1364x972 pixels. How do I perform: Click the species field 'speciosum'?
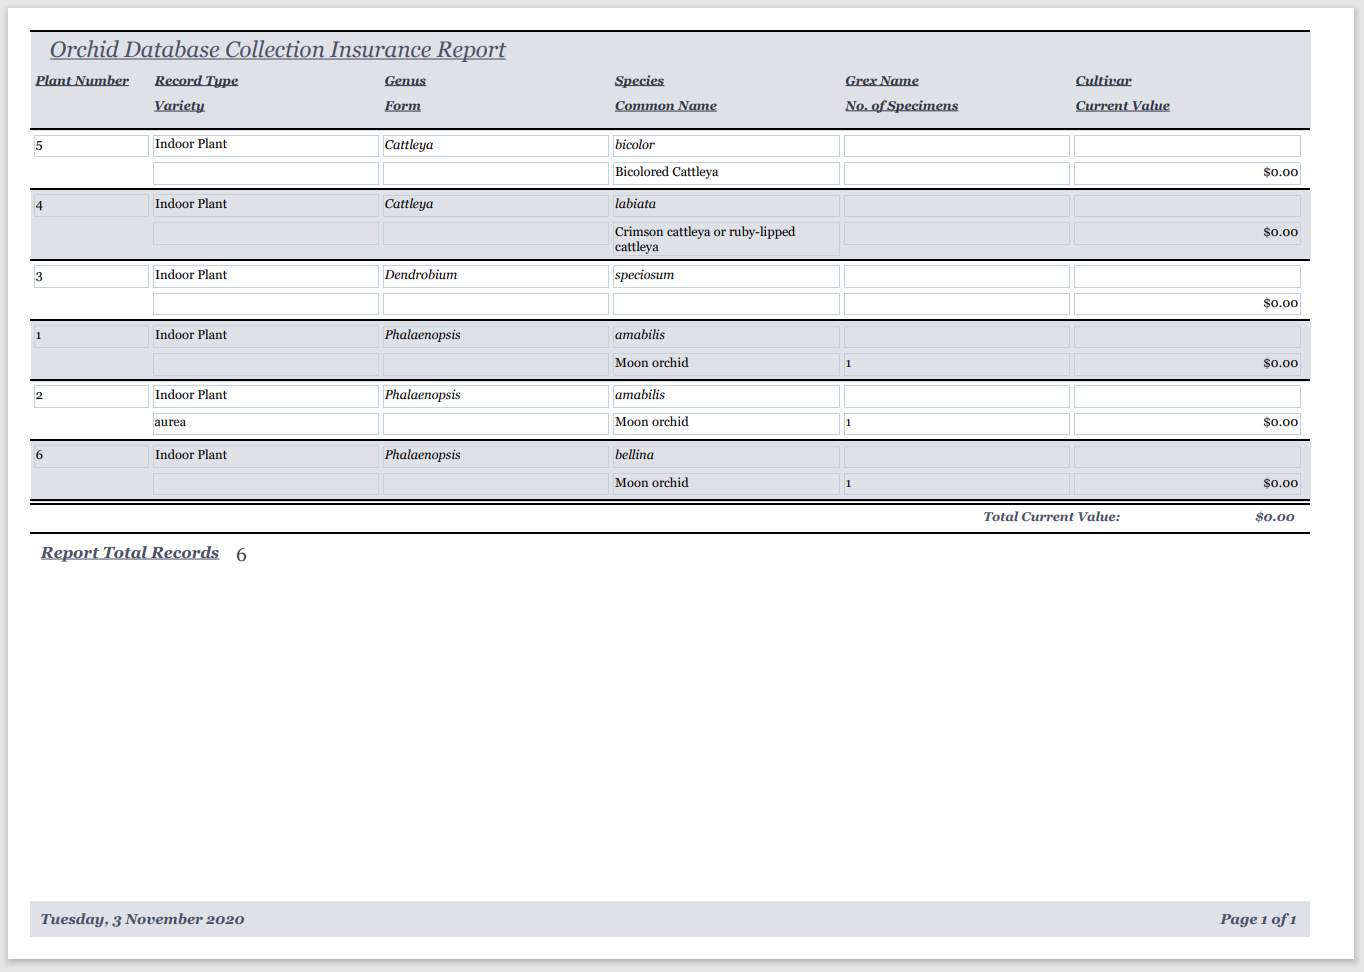726,277
